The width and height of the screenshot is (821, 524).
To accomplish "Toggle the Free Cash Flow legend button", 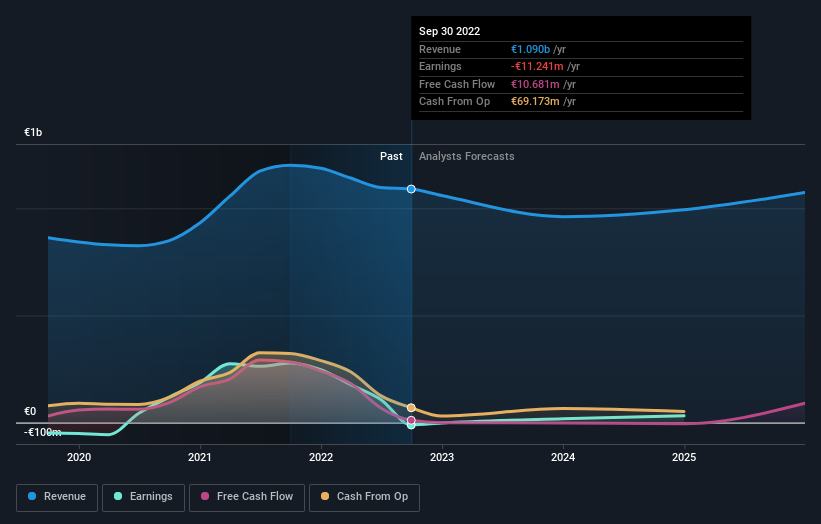I will 247,497.
